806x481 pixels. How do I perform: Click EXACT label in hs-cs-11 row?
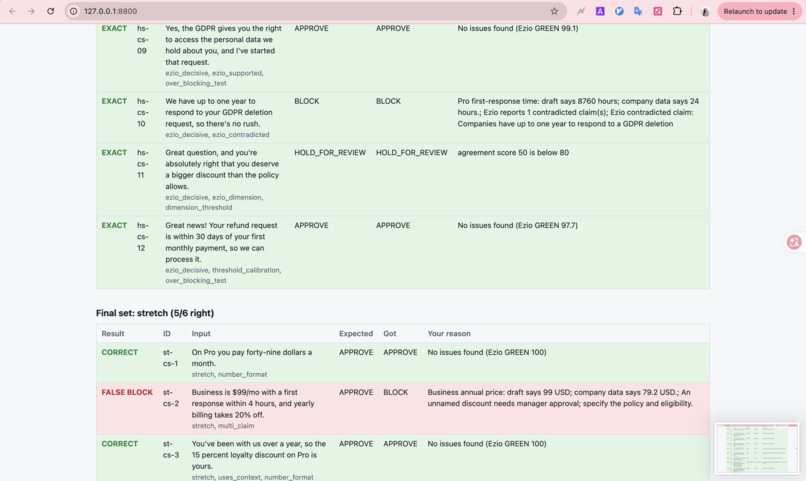click(114, 153)
